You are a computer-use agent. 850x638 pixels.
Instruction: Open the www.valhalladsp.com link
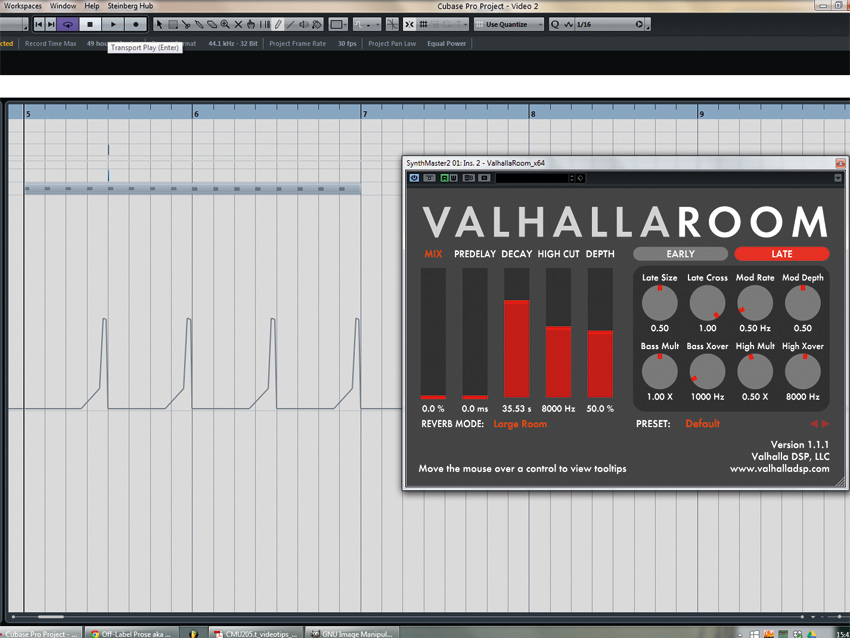coord(780,469)
